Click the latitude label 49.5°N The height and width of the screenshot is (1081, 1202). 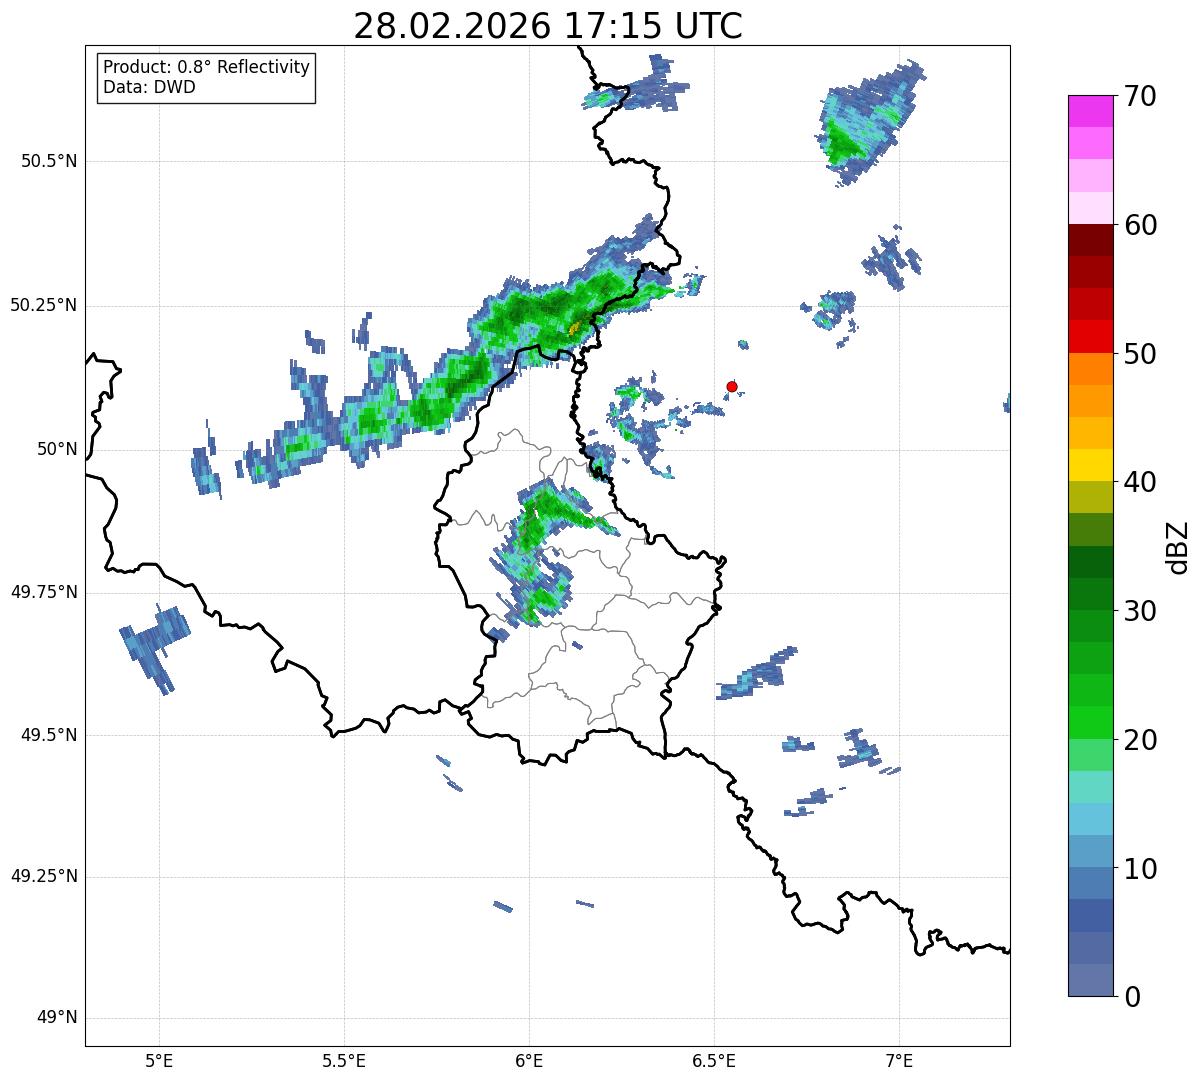49,735
